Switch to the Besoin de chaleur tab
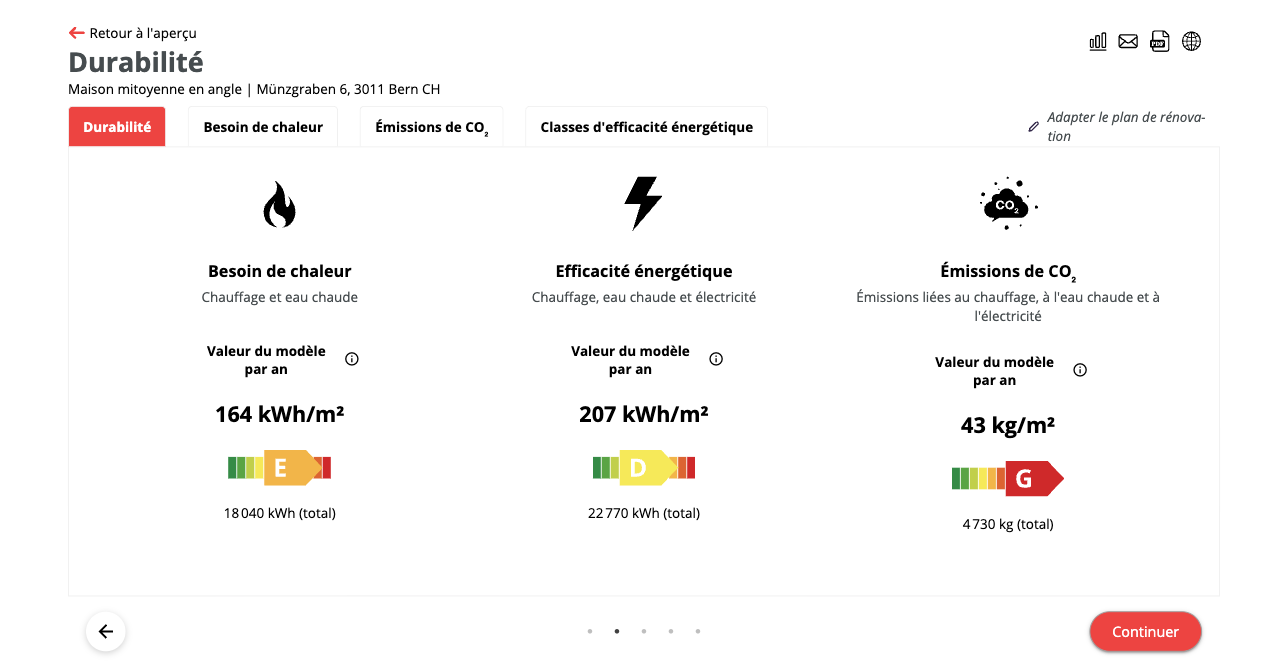This screenshot has width=1286, height=667. click(x=263, y=127)
